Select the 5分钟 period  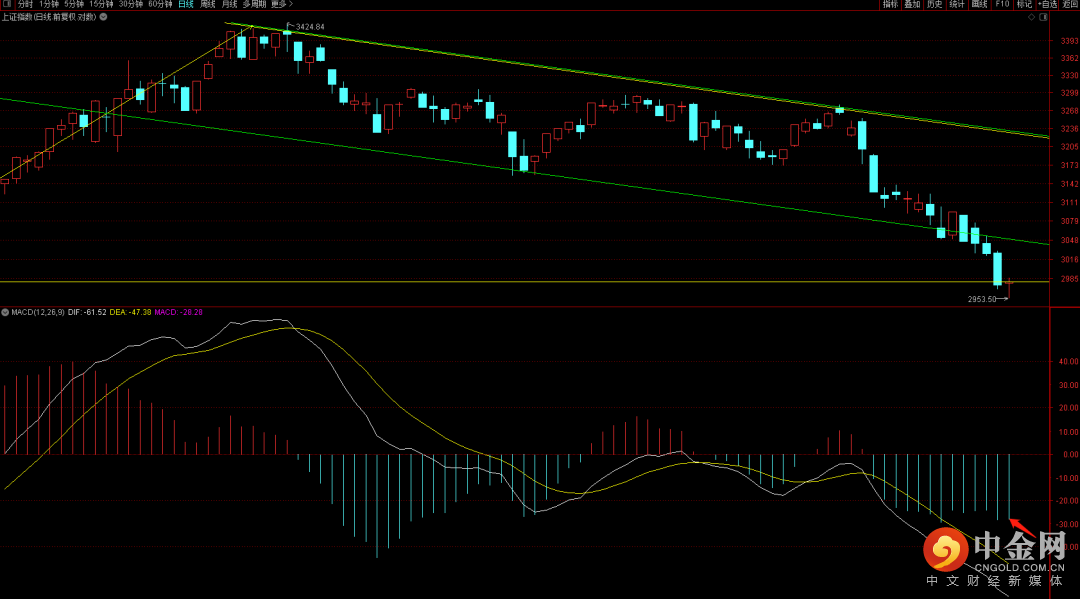pyautogui.click(x=74, y=4)
